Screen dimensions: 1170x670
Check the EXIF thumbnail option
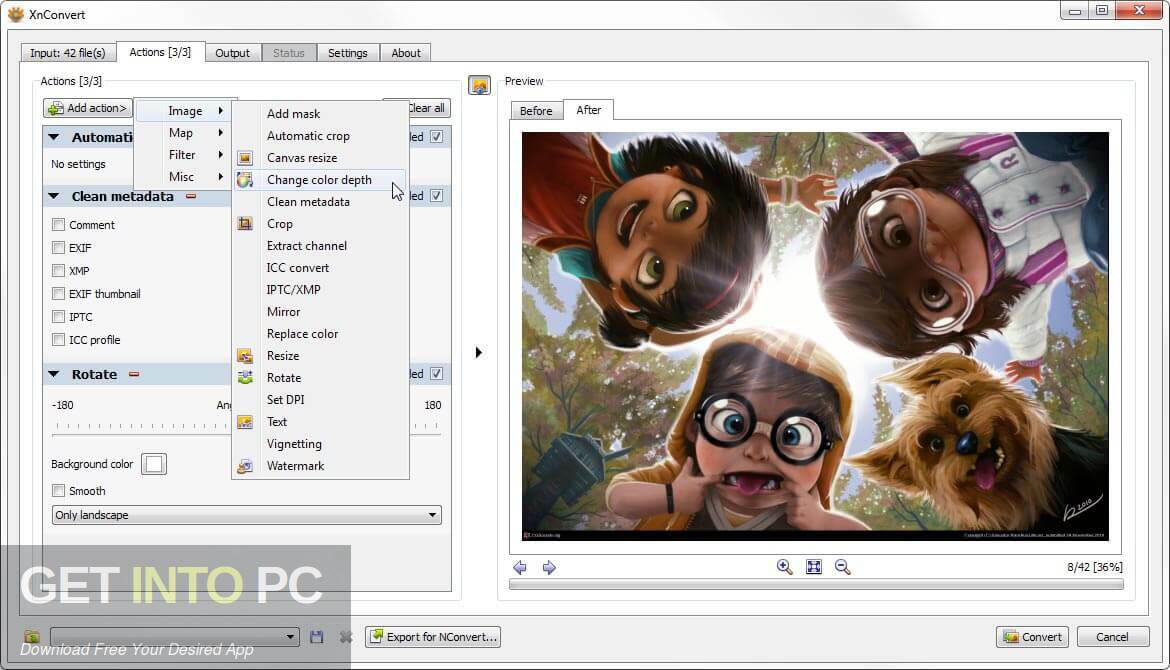58,294
